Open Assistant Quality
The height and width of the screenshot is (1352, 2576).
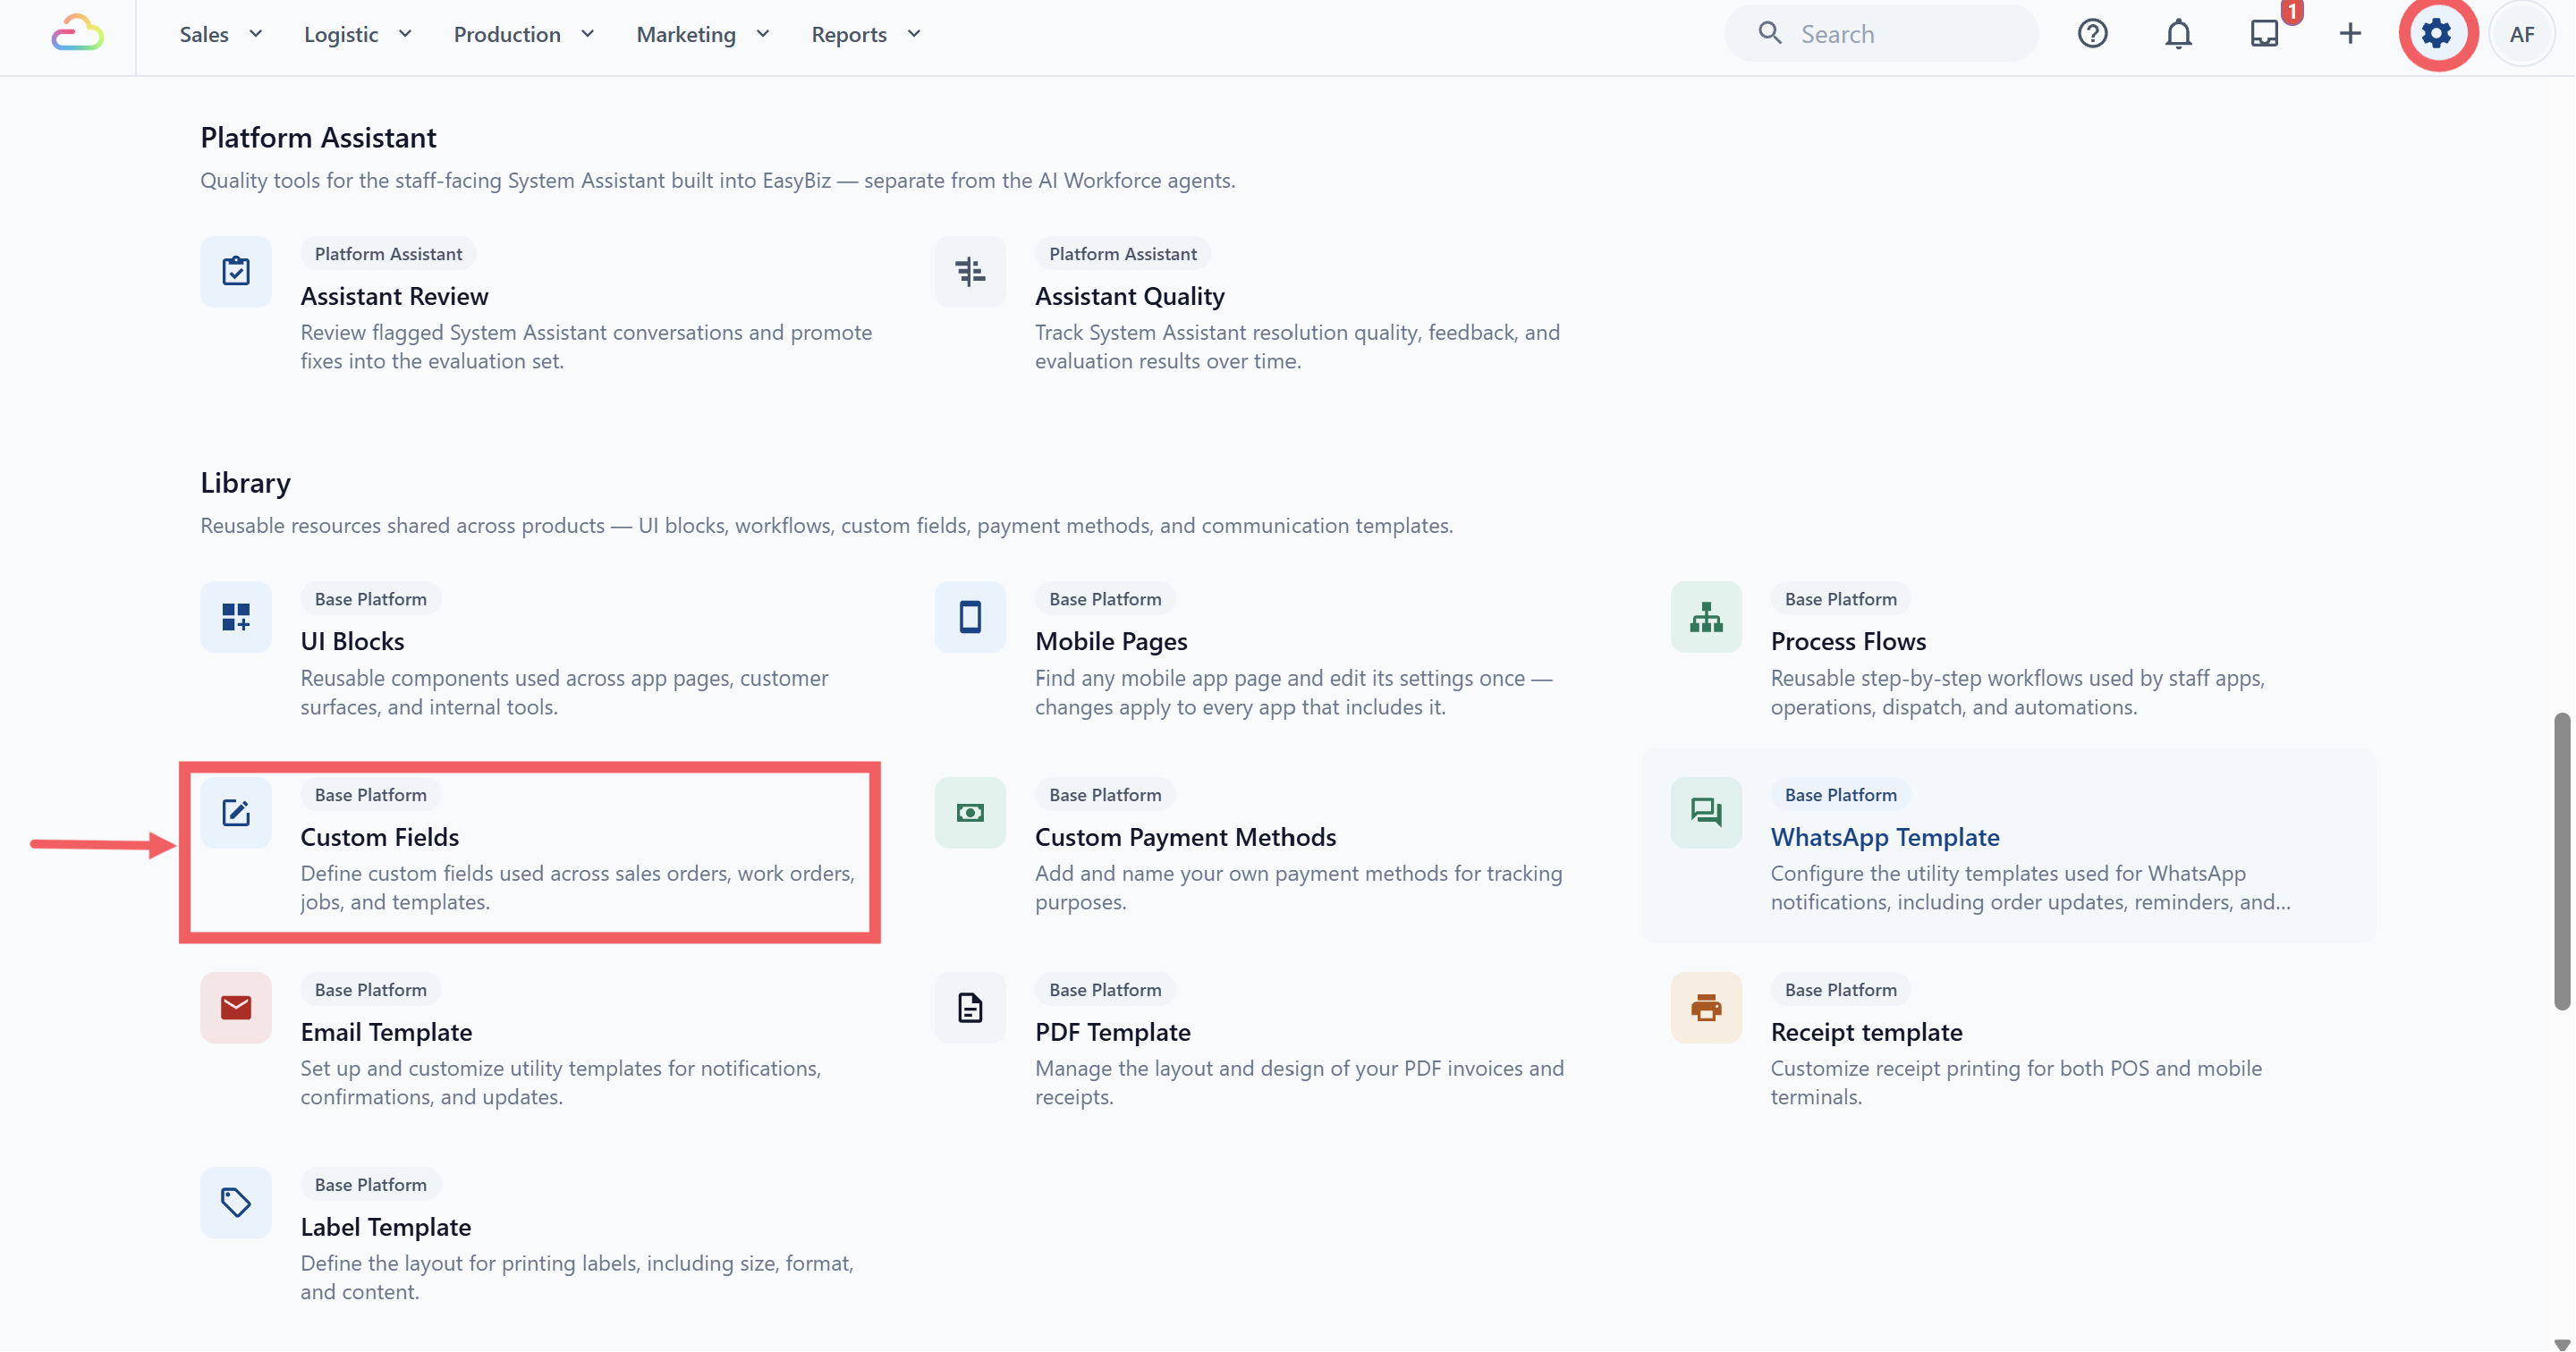point(1130,296)
